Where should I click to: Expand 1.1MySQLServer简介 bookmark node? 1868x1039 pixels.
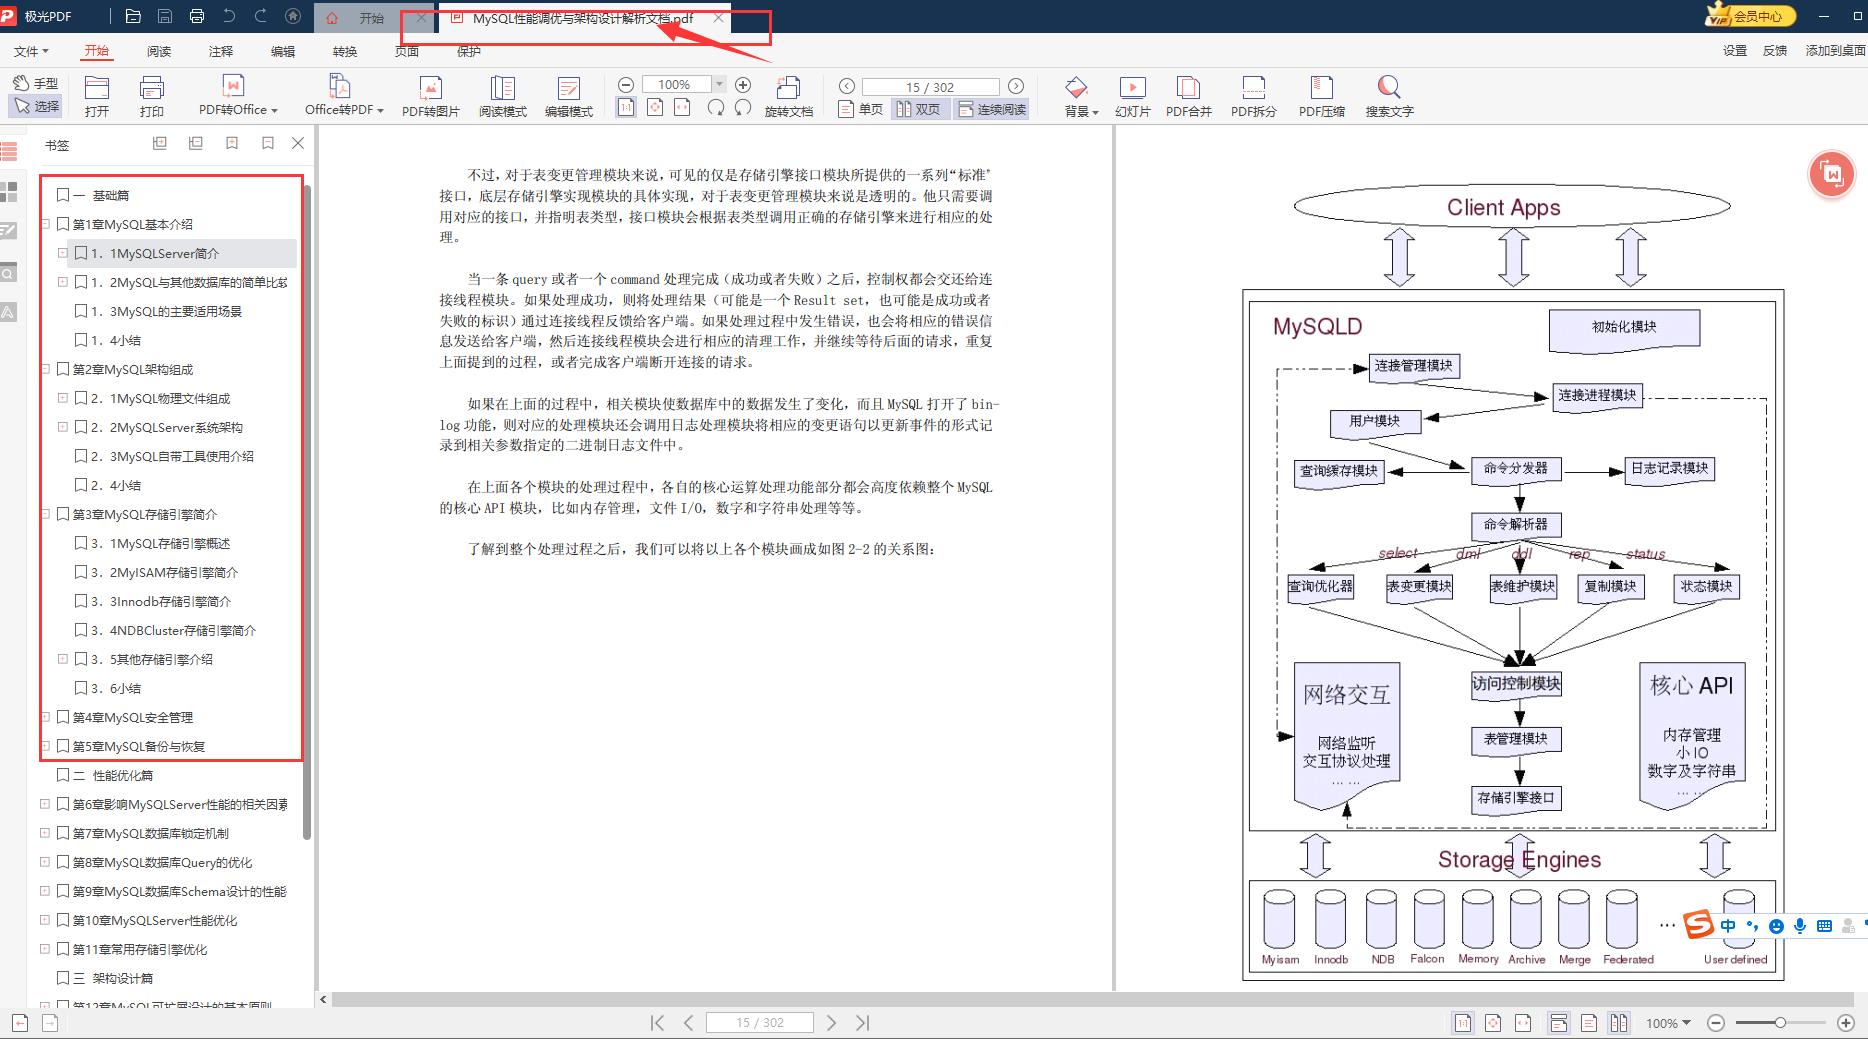(x=63, y=253)
